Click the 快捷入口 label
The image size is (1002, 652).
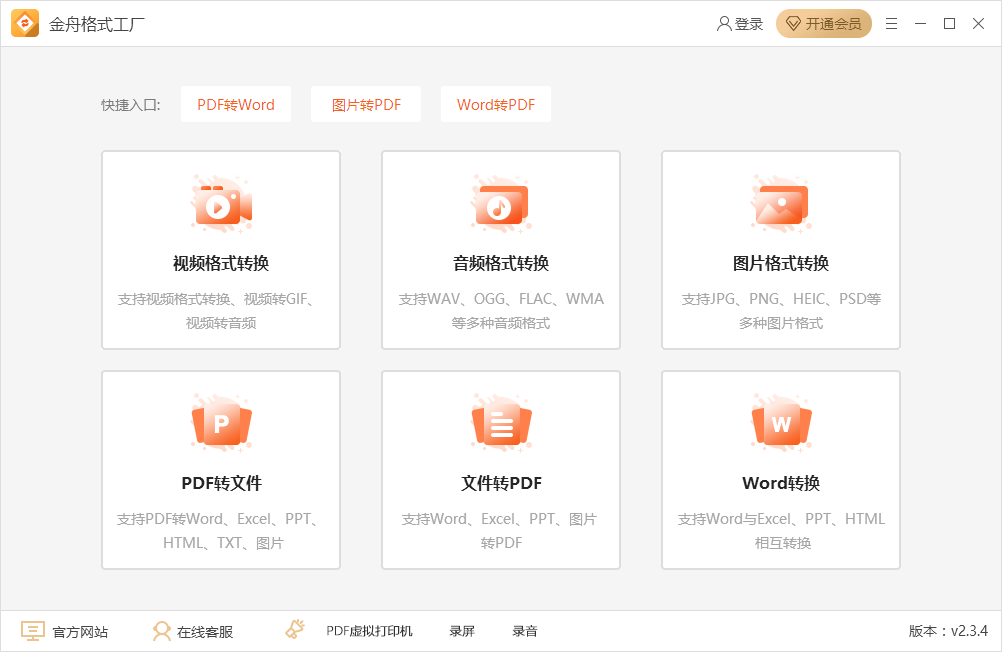coord(130,105)
